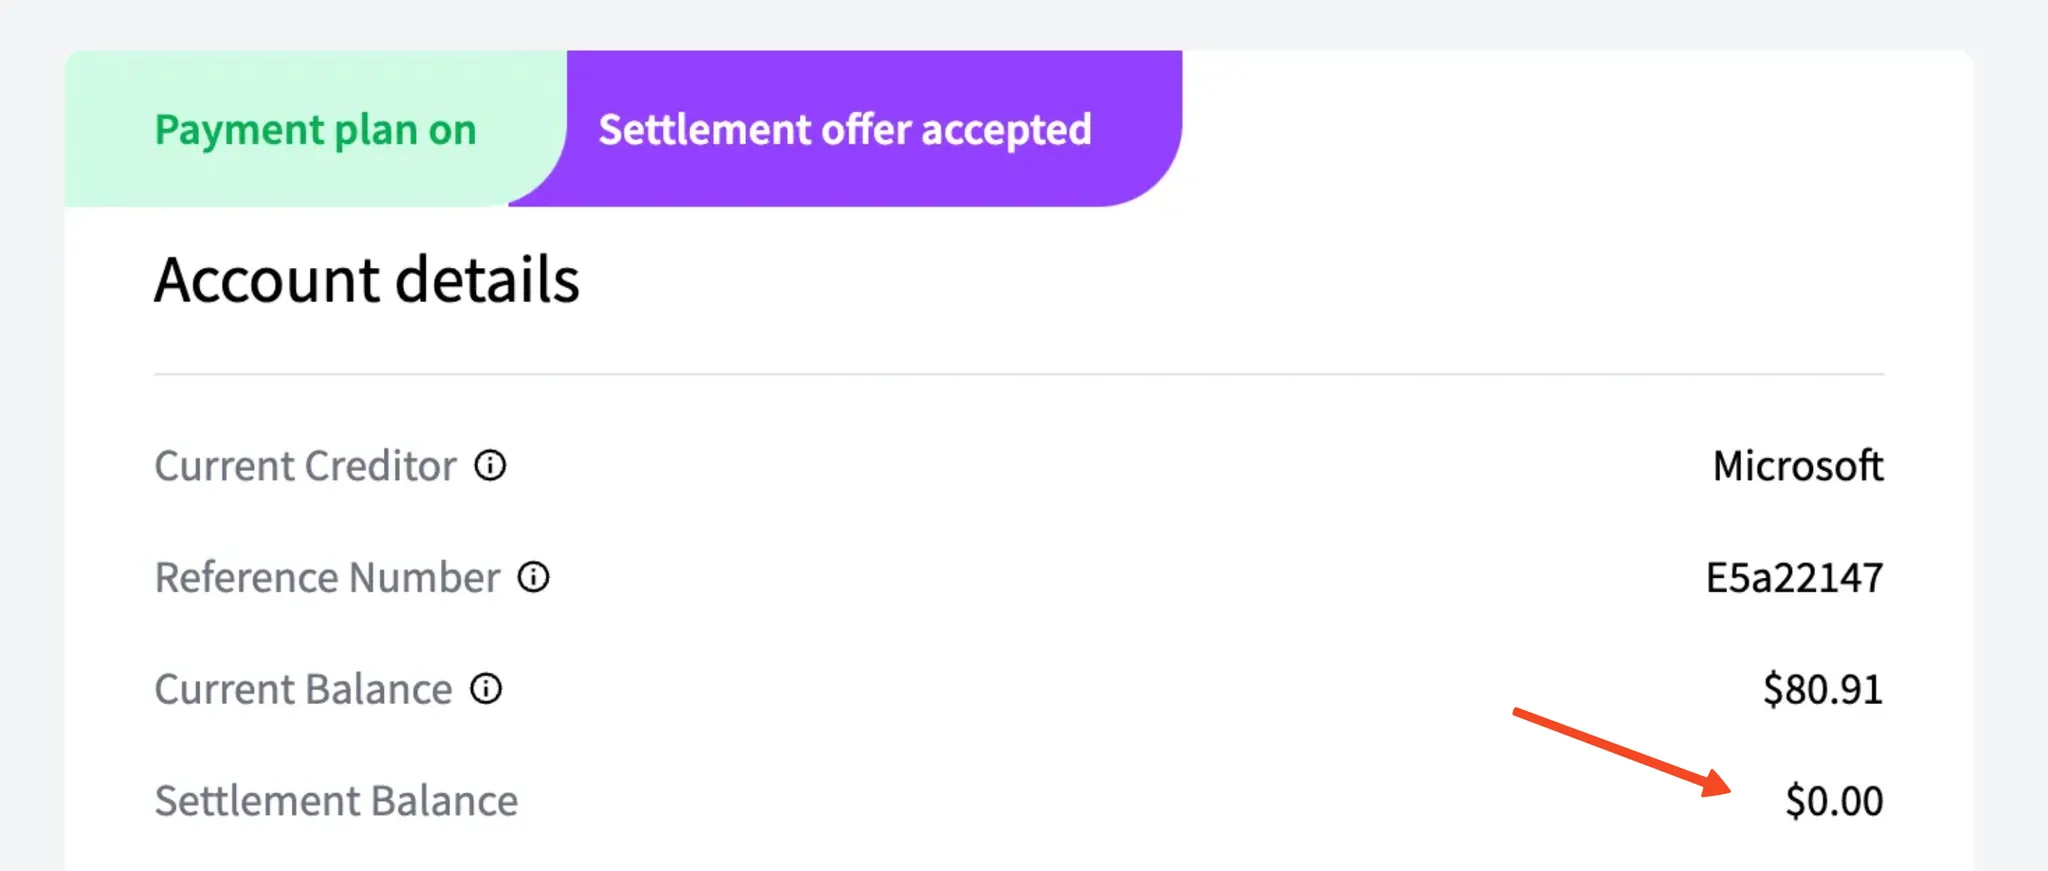Select the Microsoft creditor value
Screen dimensions: 2048x871
click(1798, 466)
